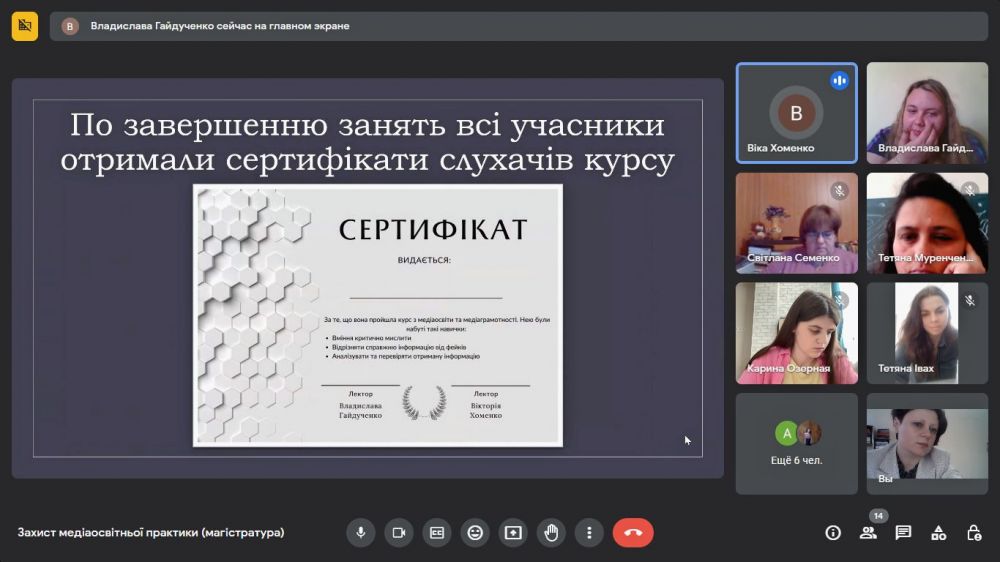Open the chat panel
This screenshot has height=562, width=1000.
coord(903,533)
